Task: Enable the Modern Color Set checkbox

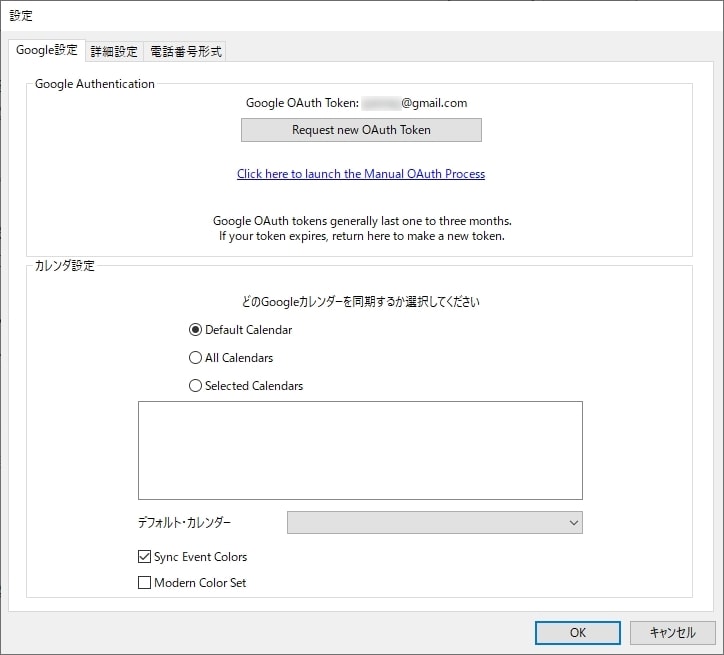Action: 192,583
